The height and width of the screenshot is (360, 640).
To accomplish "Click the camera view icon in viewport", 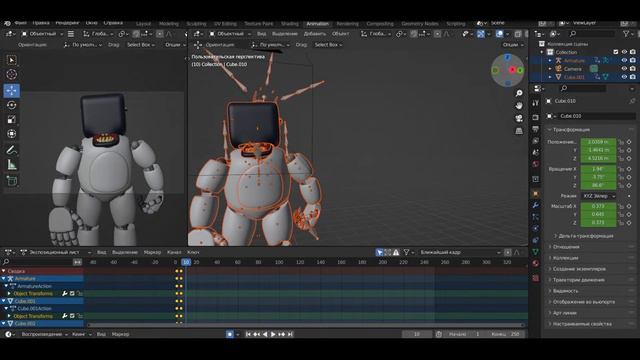I will coord(519,118).
